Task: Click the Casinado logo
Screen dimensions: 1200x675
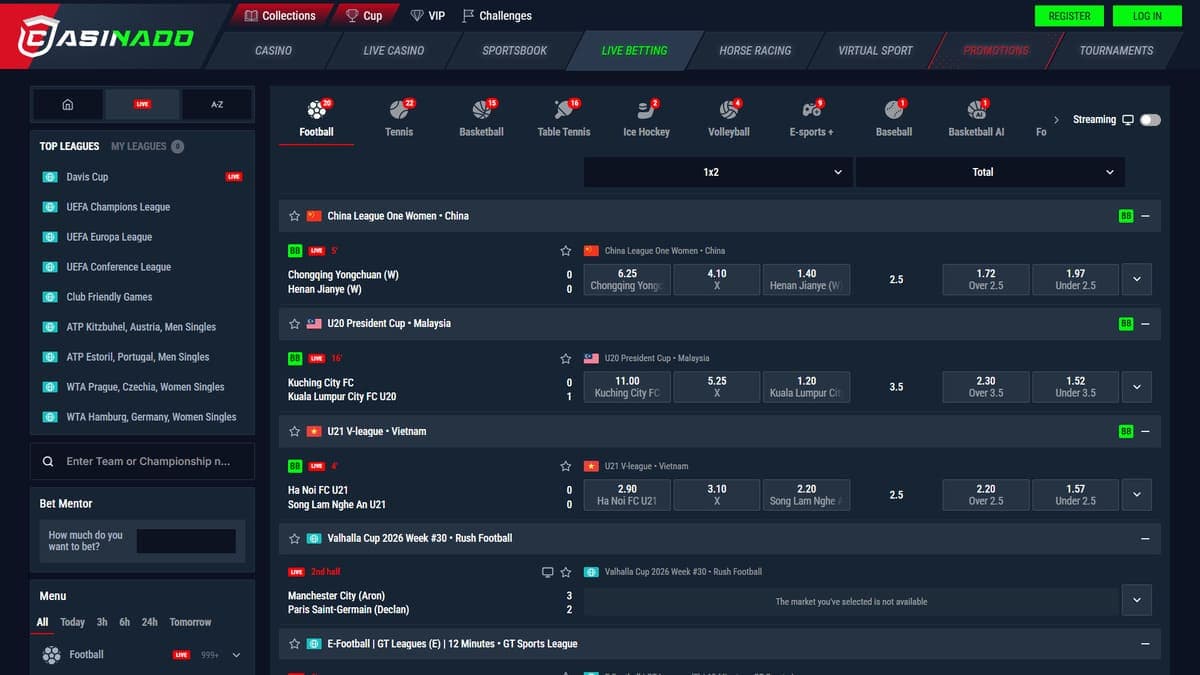Action: tap(106, 38)
